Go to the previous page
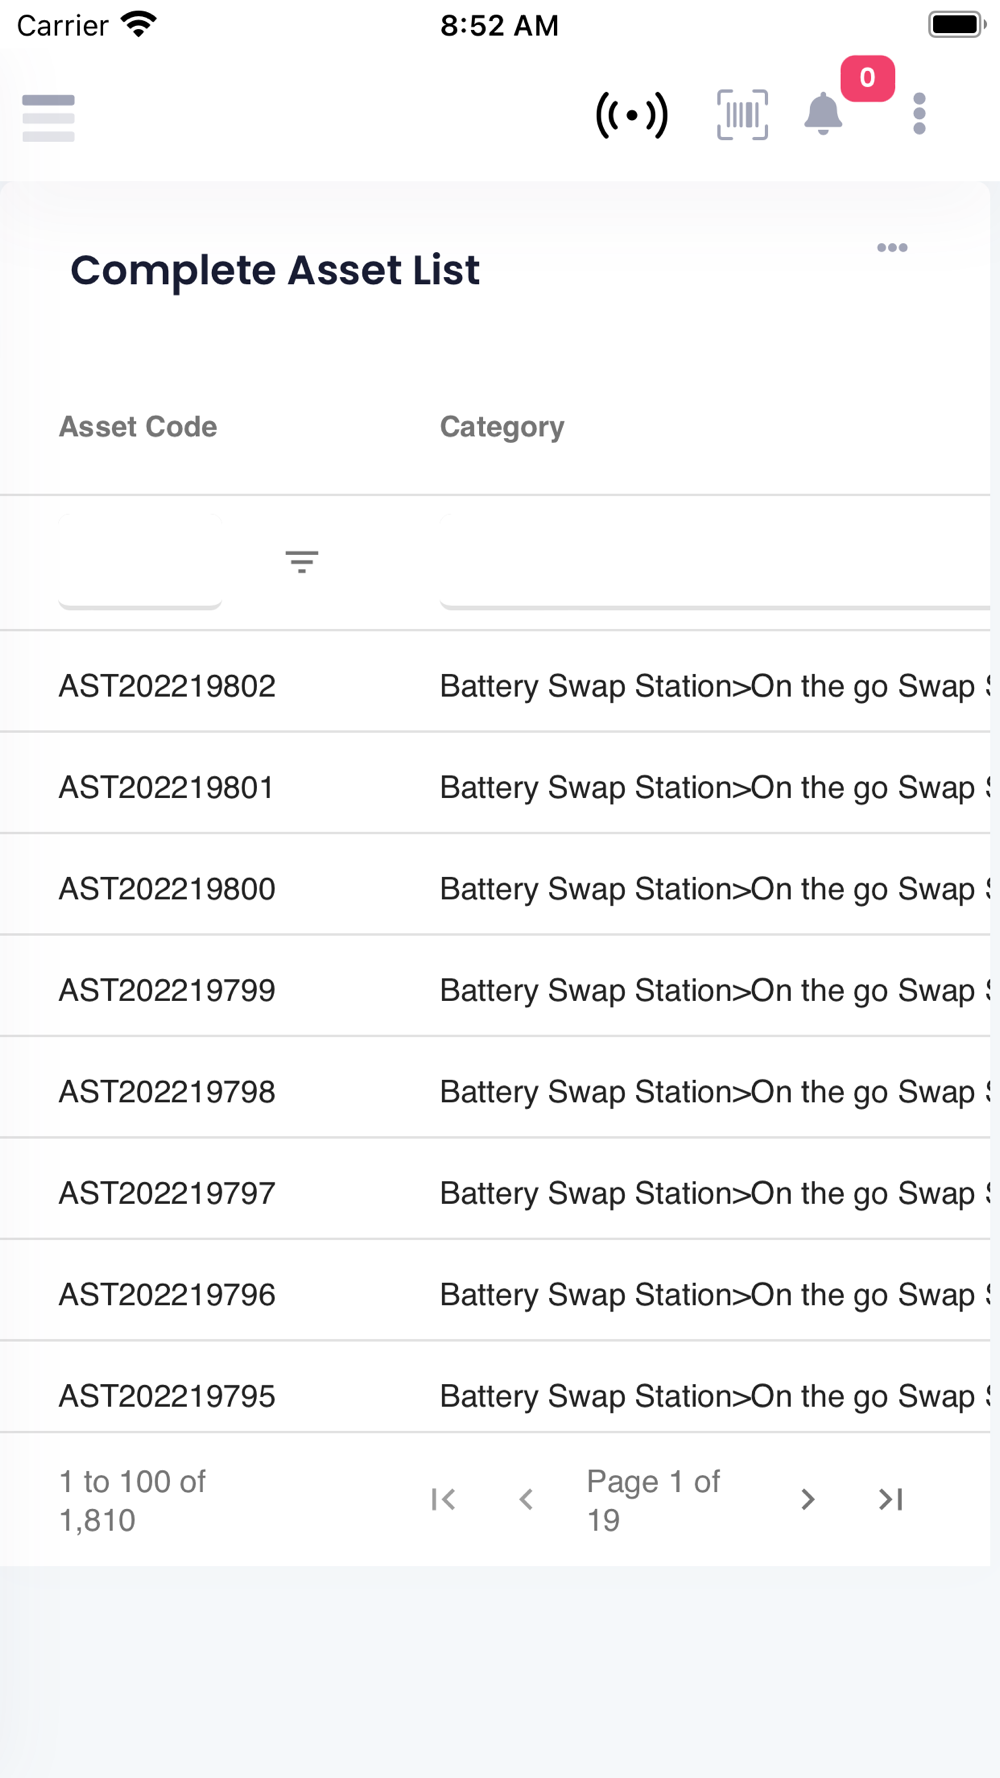 point(526,1499)
